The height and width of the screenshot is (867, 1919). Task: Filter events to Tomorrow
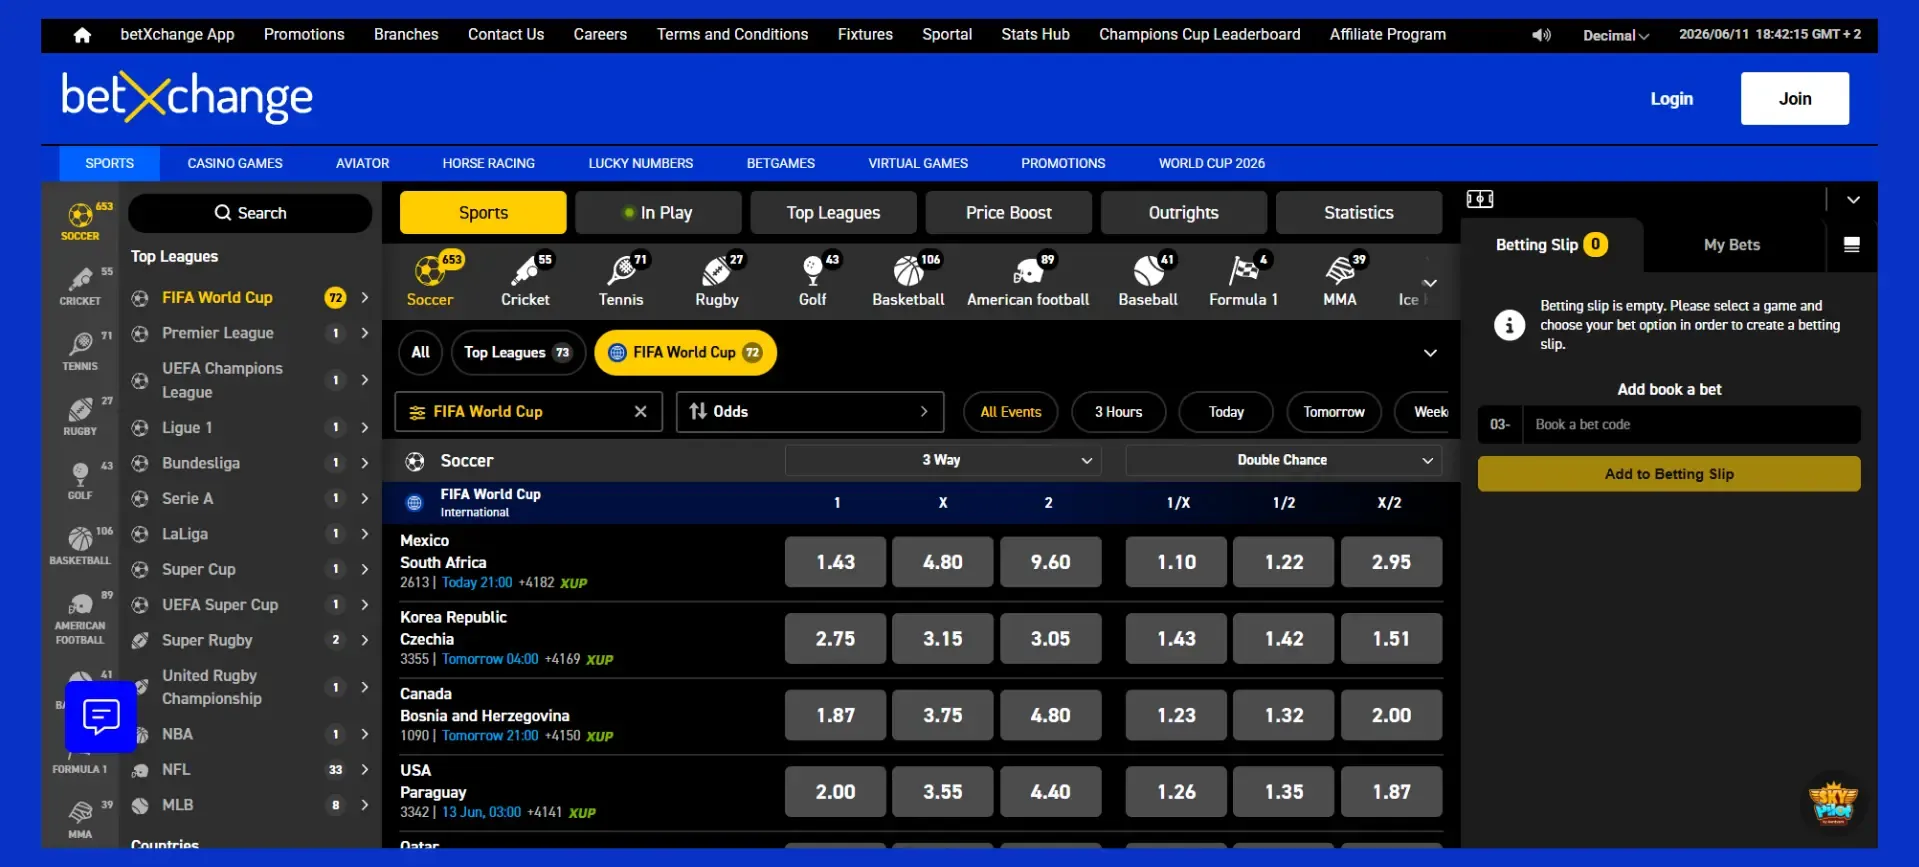[x=1334, y=412]
